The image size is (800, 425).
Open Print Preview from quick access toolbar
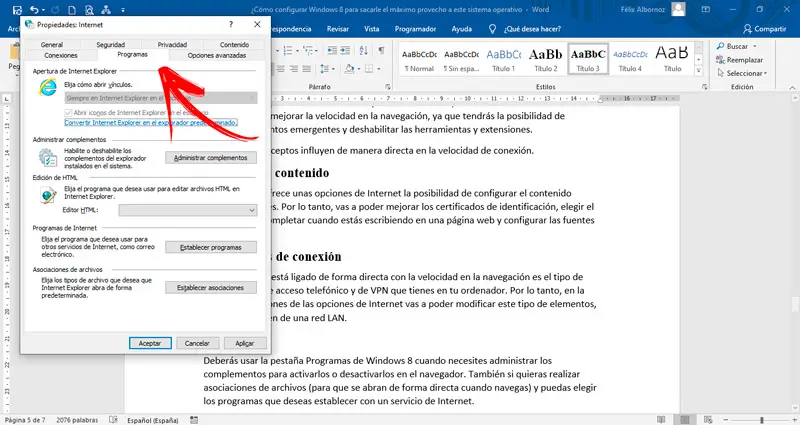click(x=89, y=10)
